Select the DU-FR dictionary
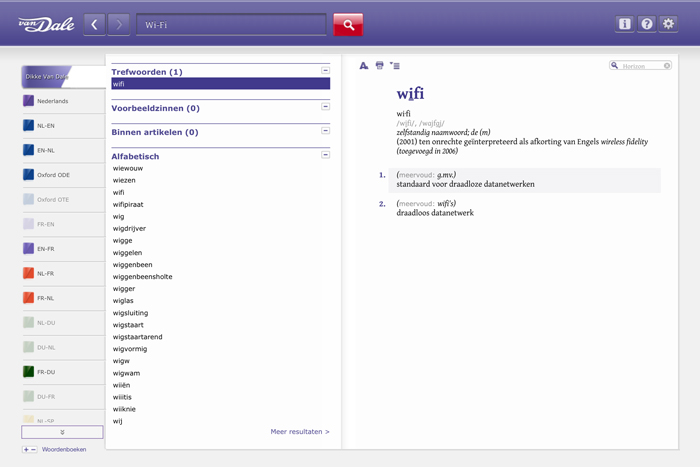 click(63, 396)
